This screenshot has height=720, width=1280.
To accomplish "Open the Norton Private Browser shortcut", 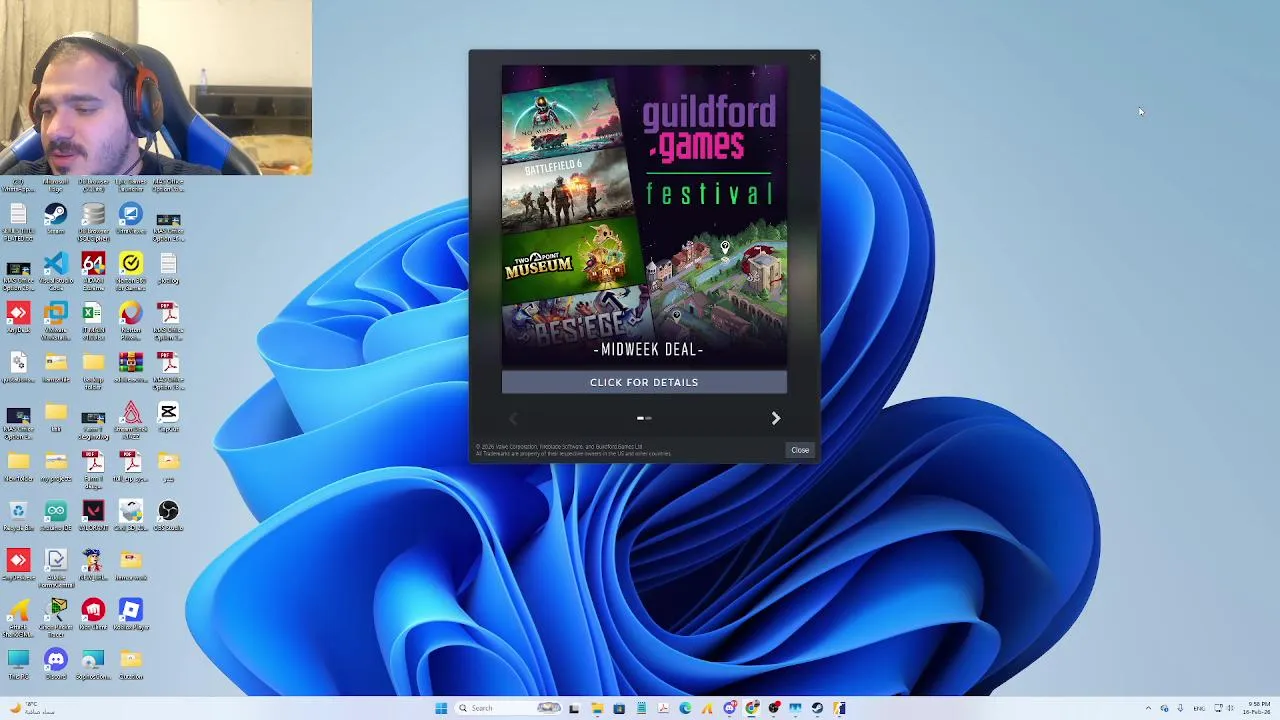I will 131,318.
